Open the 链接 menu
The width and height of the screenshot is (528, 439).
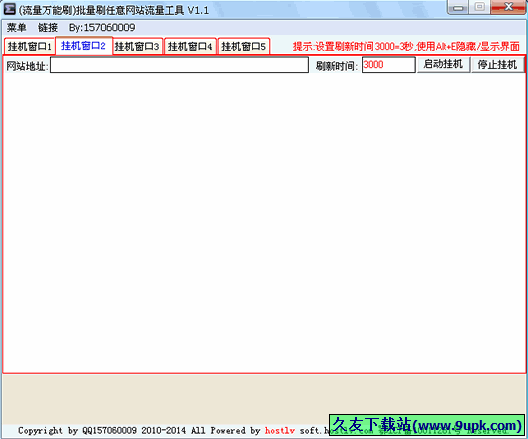point(48,28)
